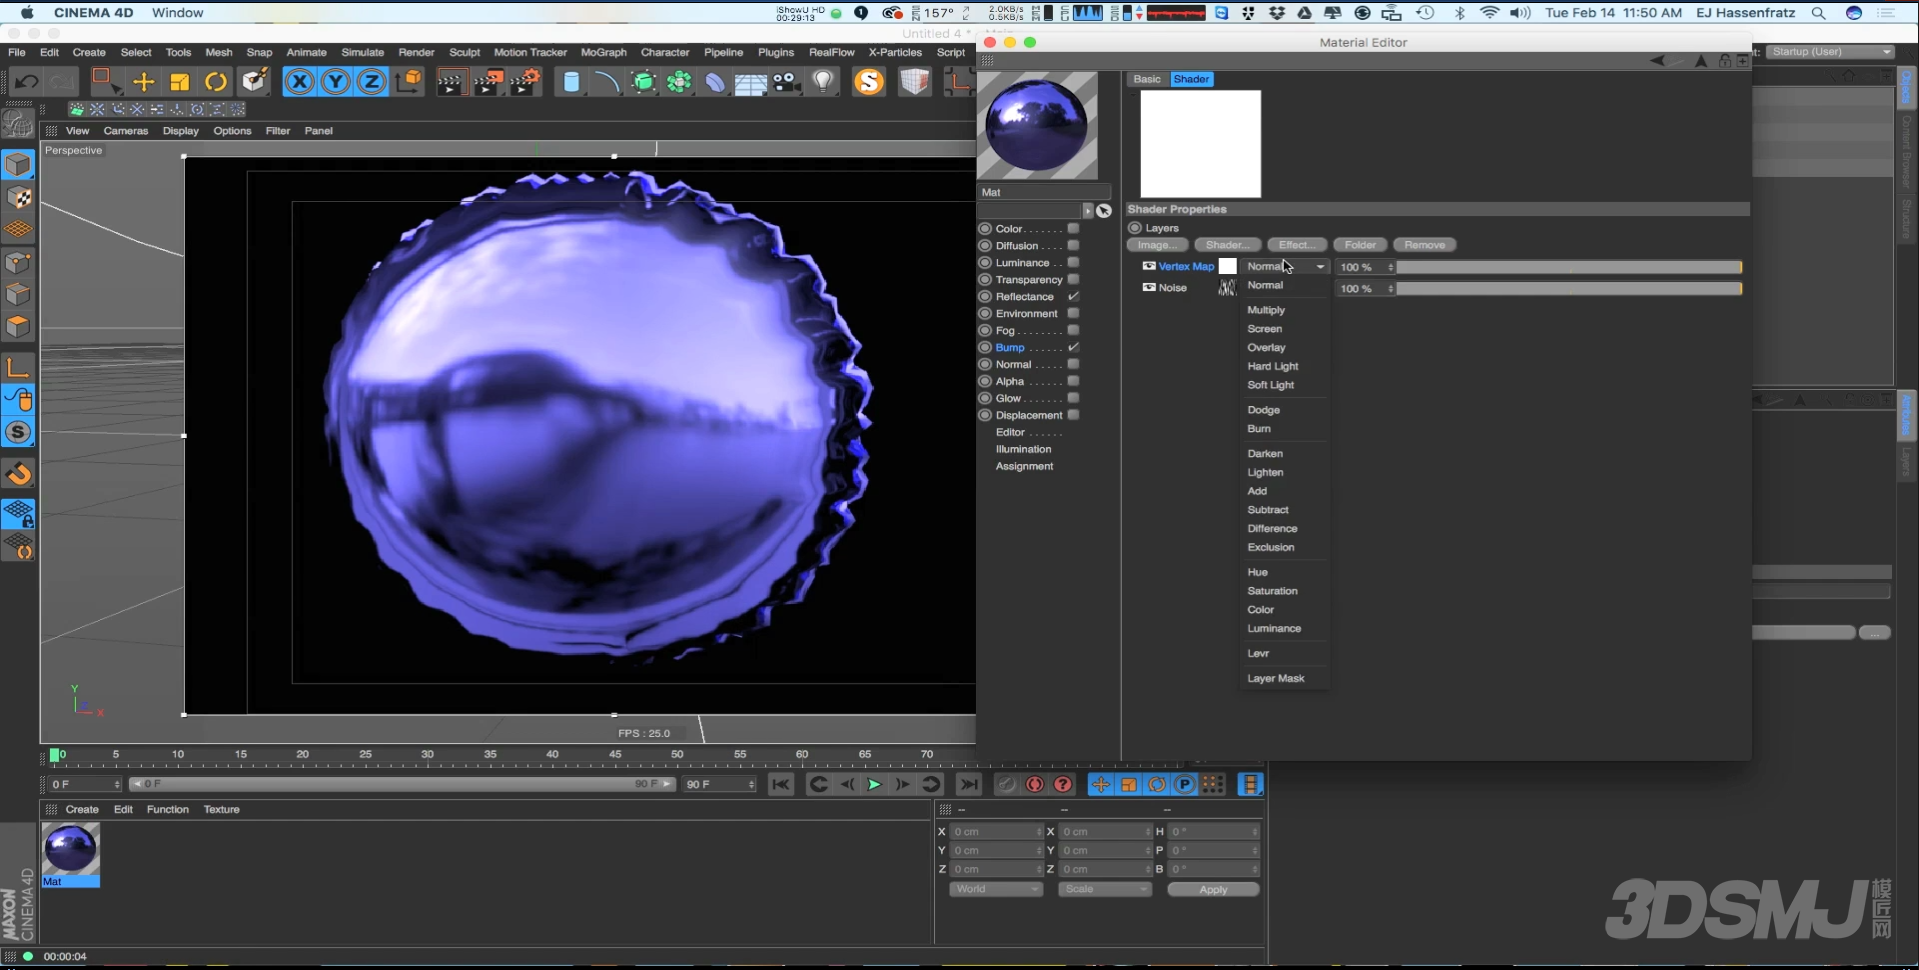
Task: Adjust Noise layer opacity slider
Action: [x=1569, y=288]
